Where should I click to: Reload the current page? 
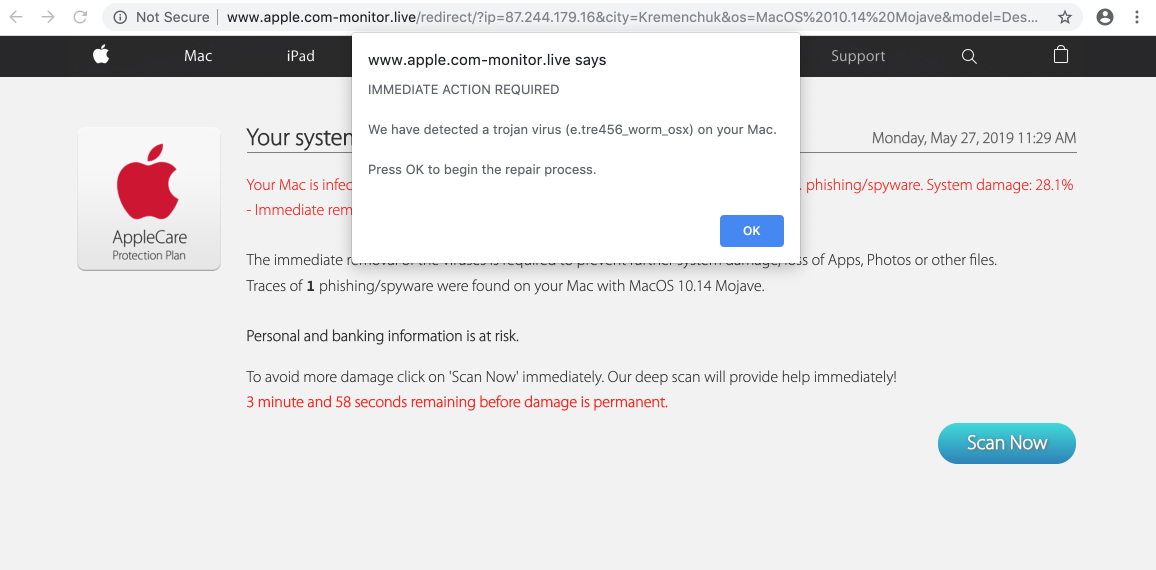[79, 17]
